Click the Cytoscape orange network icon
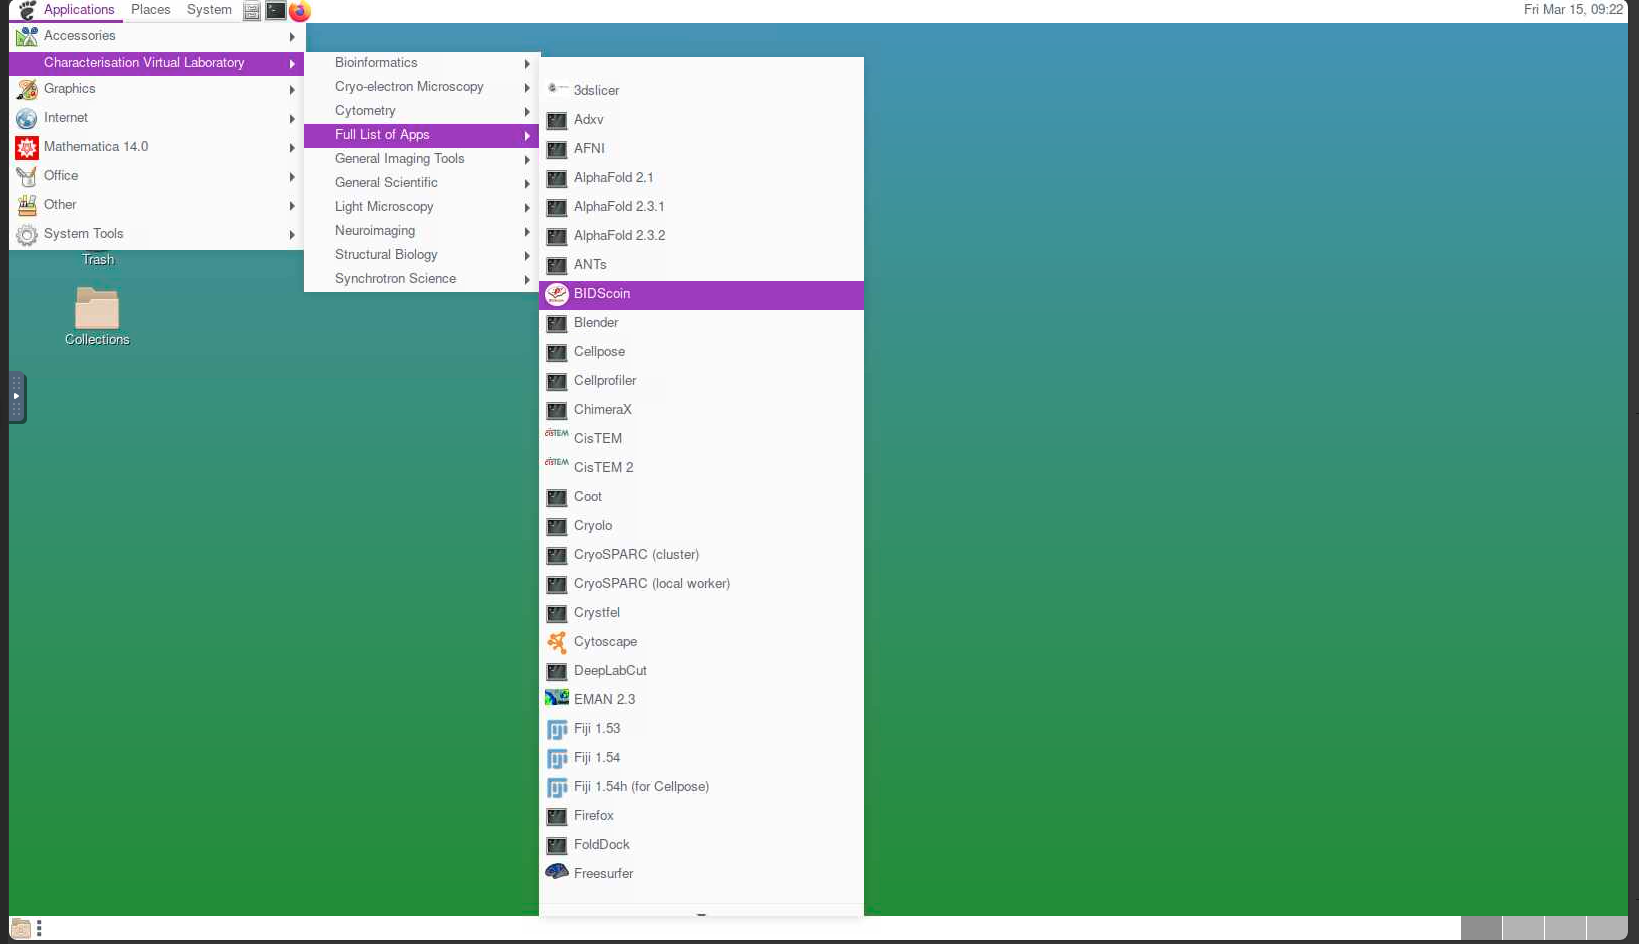The image size is (1639, 944). [x=557, y=642]
